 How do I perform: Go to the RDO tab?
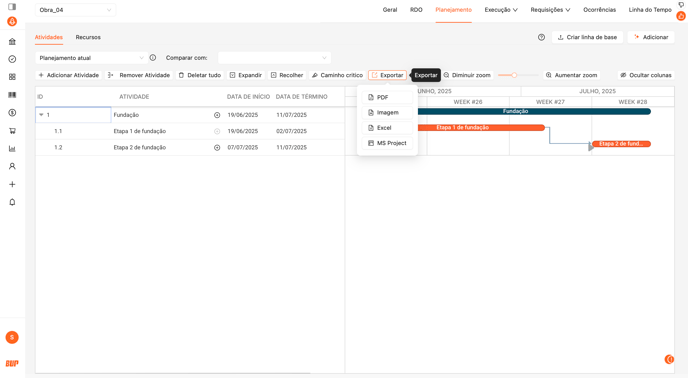[x=416, y=10]
